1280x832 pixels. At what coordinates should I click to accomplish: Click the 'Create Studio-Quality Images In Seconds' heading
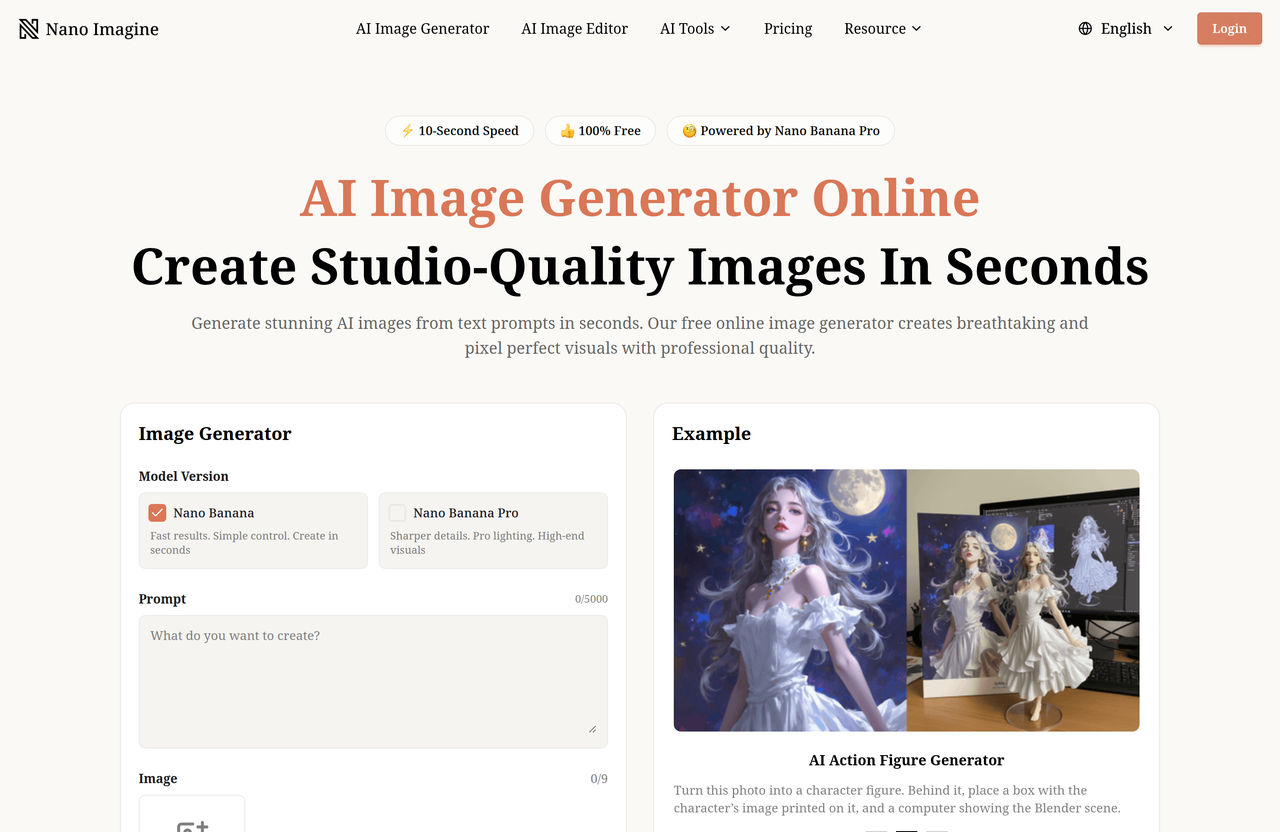640,266
